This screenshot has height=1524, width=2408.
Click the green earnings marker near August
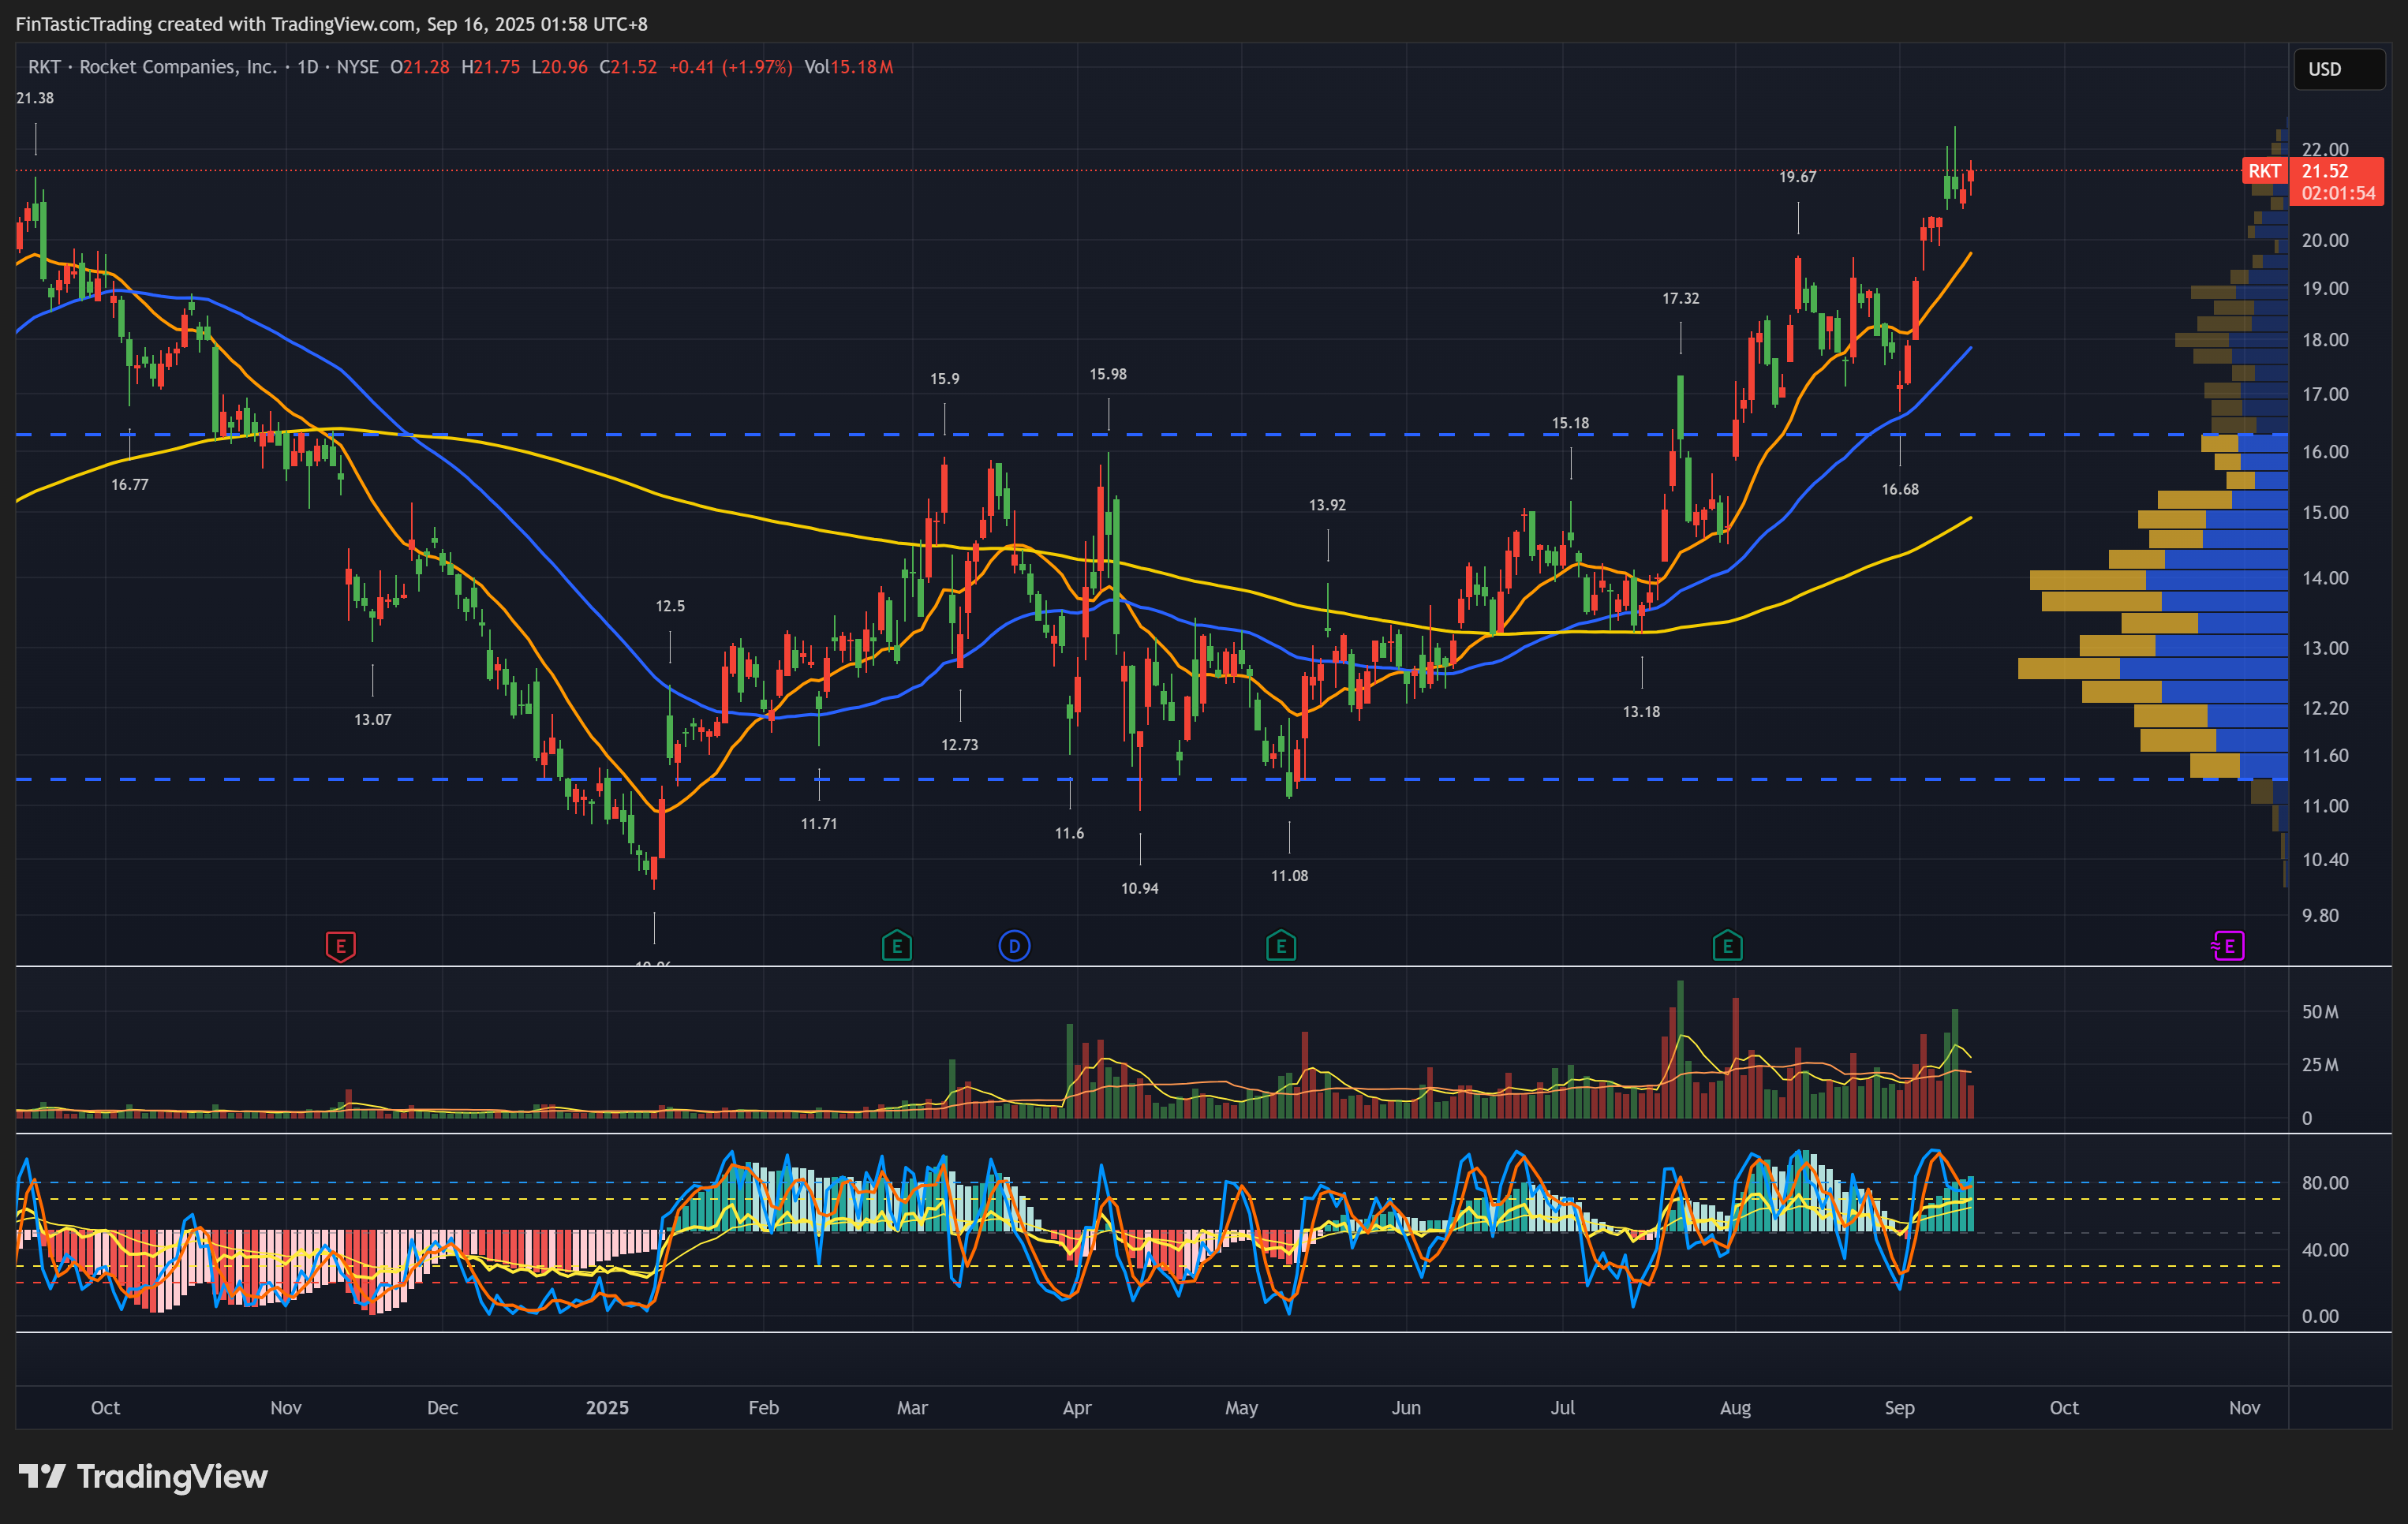[1727, 946]
